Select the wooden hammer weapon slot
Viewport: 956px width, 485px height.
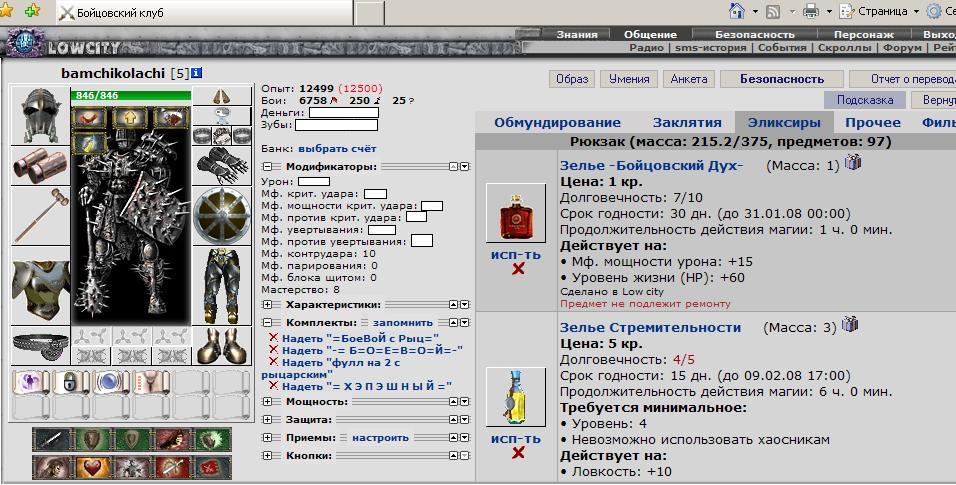pos(40,215)
